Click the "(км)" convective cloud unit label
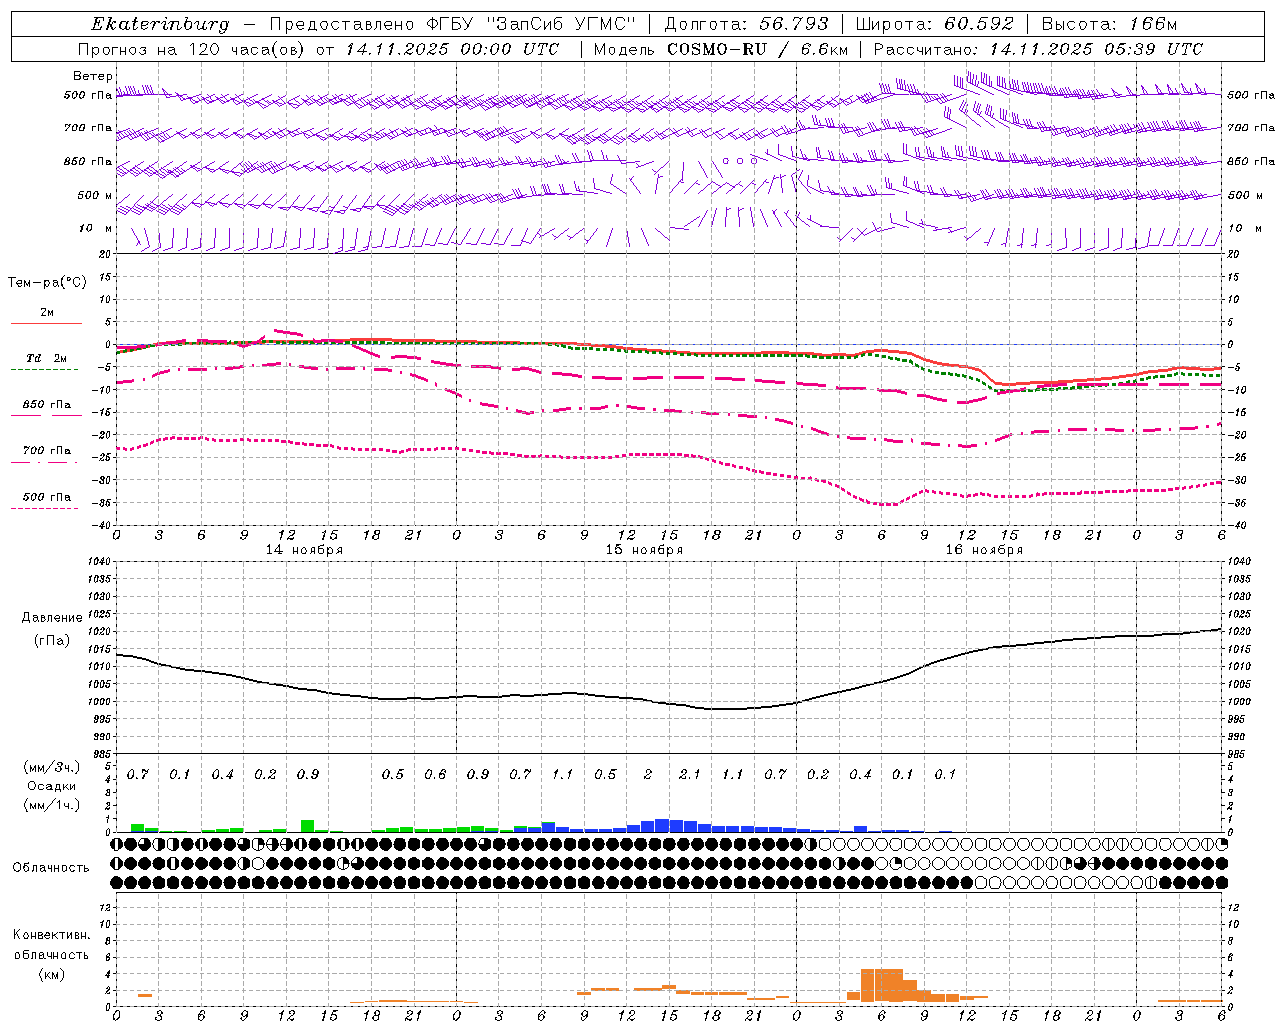The height and width of the screenshot is (1024, 1280). (x=52, y=974)
